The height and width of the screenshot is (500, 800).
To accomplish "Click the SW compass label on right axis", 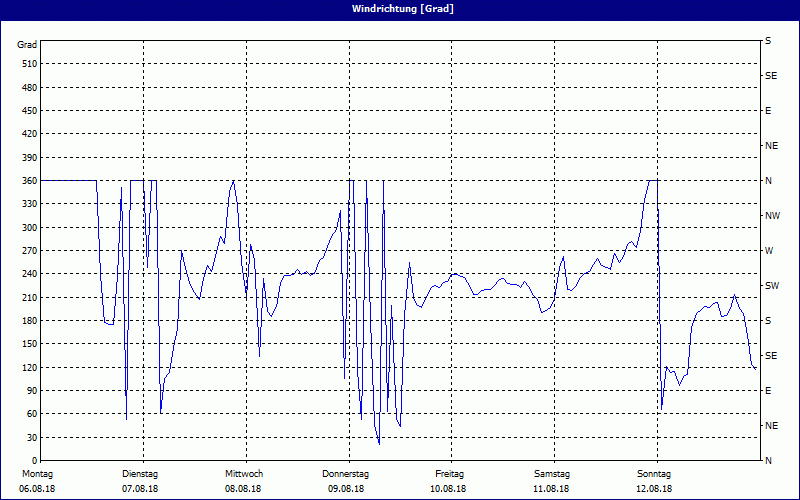I will click(x=772, y=286).
